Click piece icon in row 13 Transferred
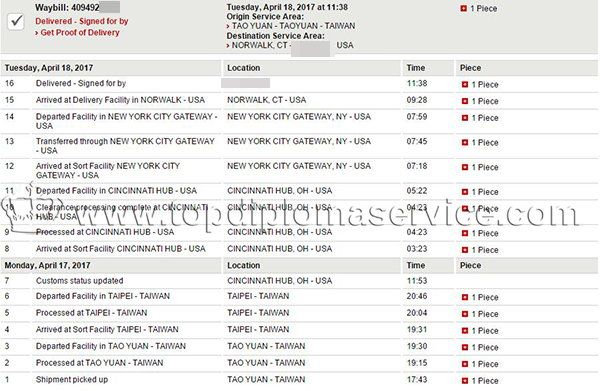 [465, 143]
